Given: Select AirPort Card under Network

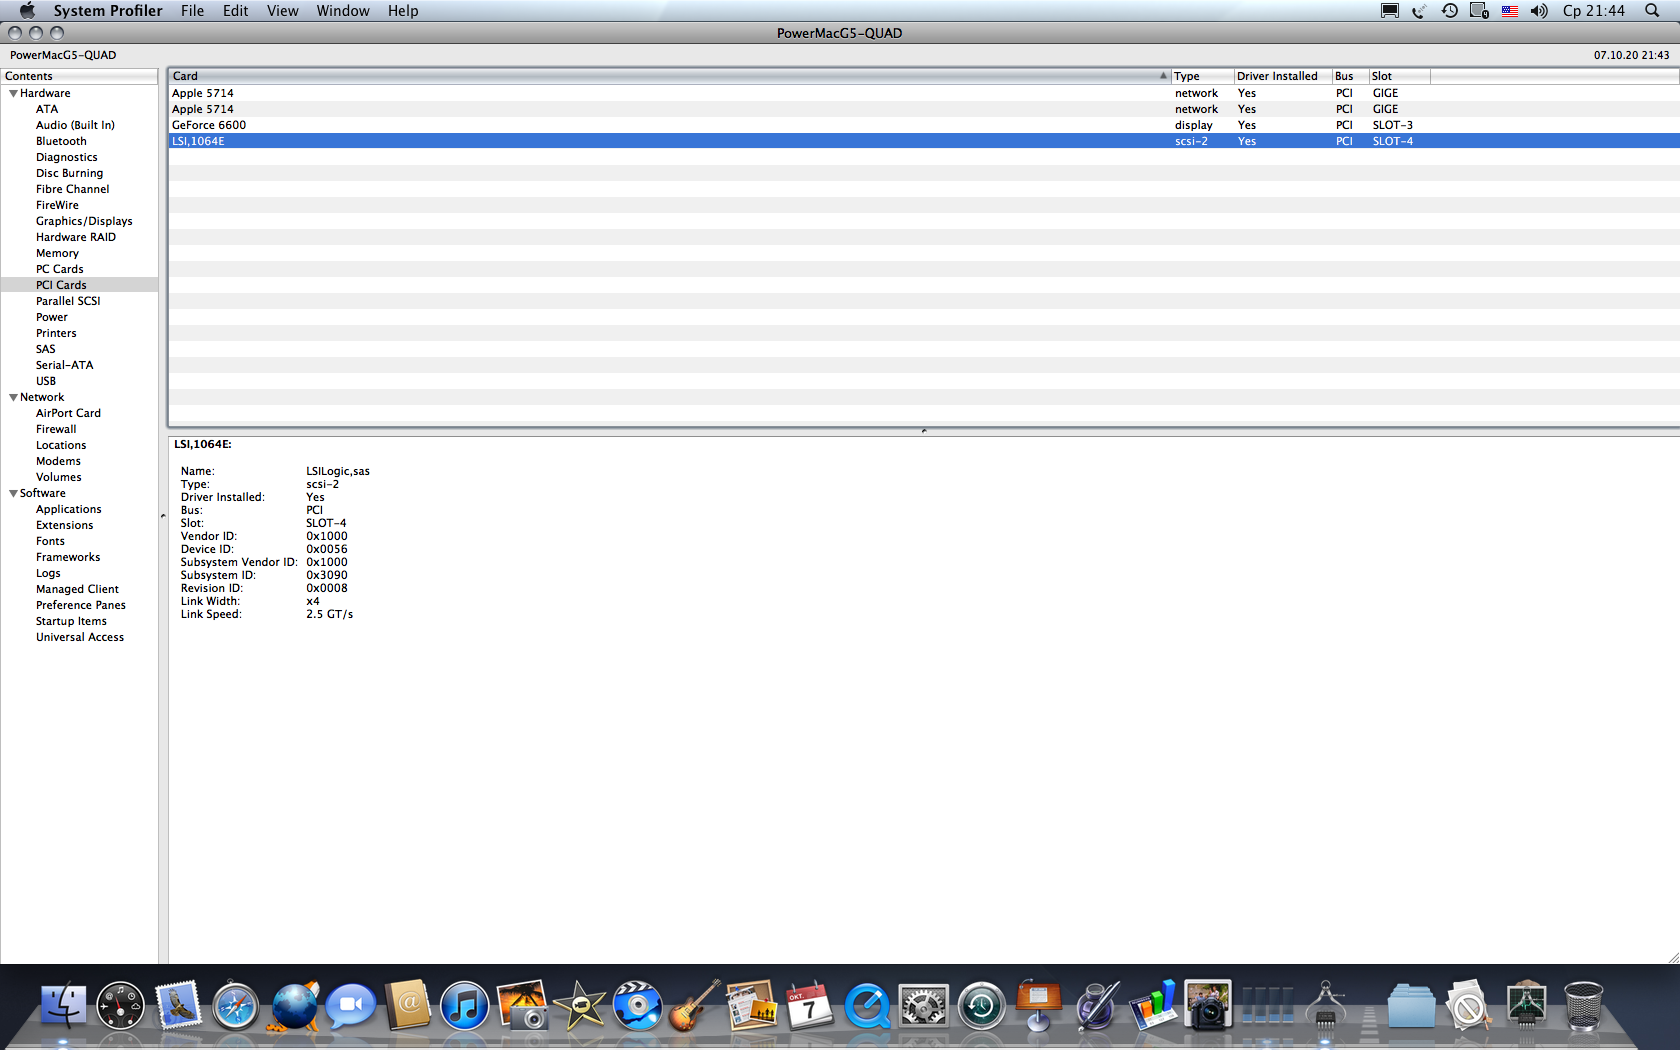Looking at the screenshot, I should [x=68, y=413].
